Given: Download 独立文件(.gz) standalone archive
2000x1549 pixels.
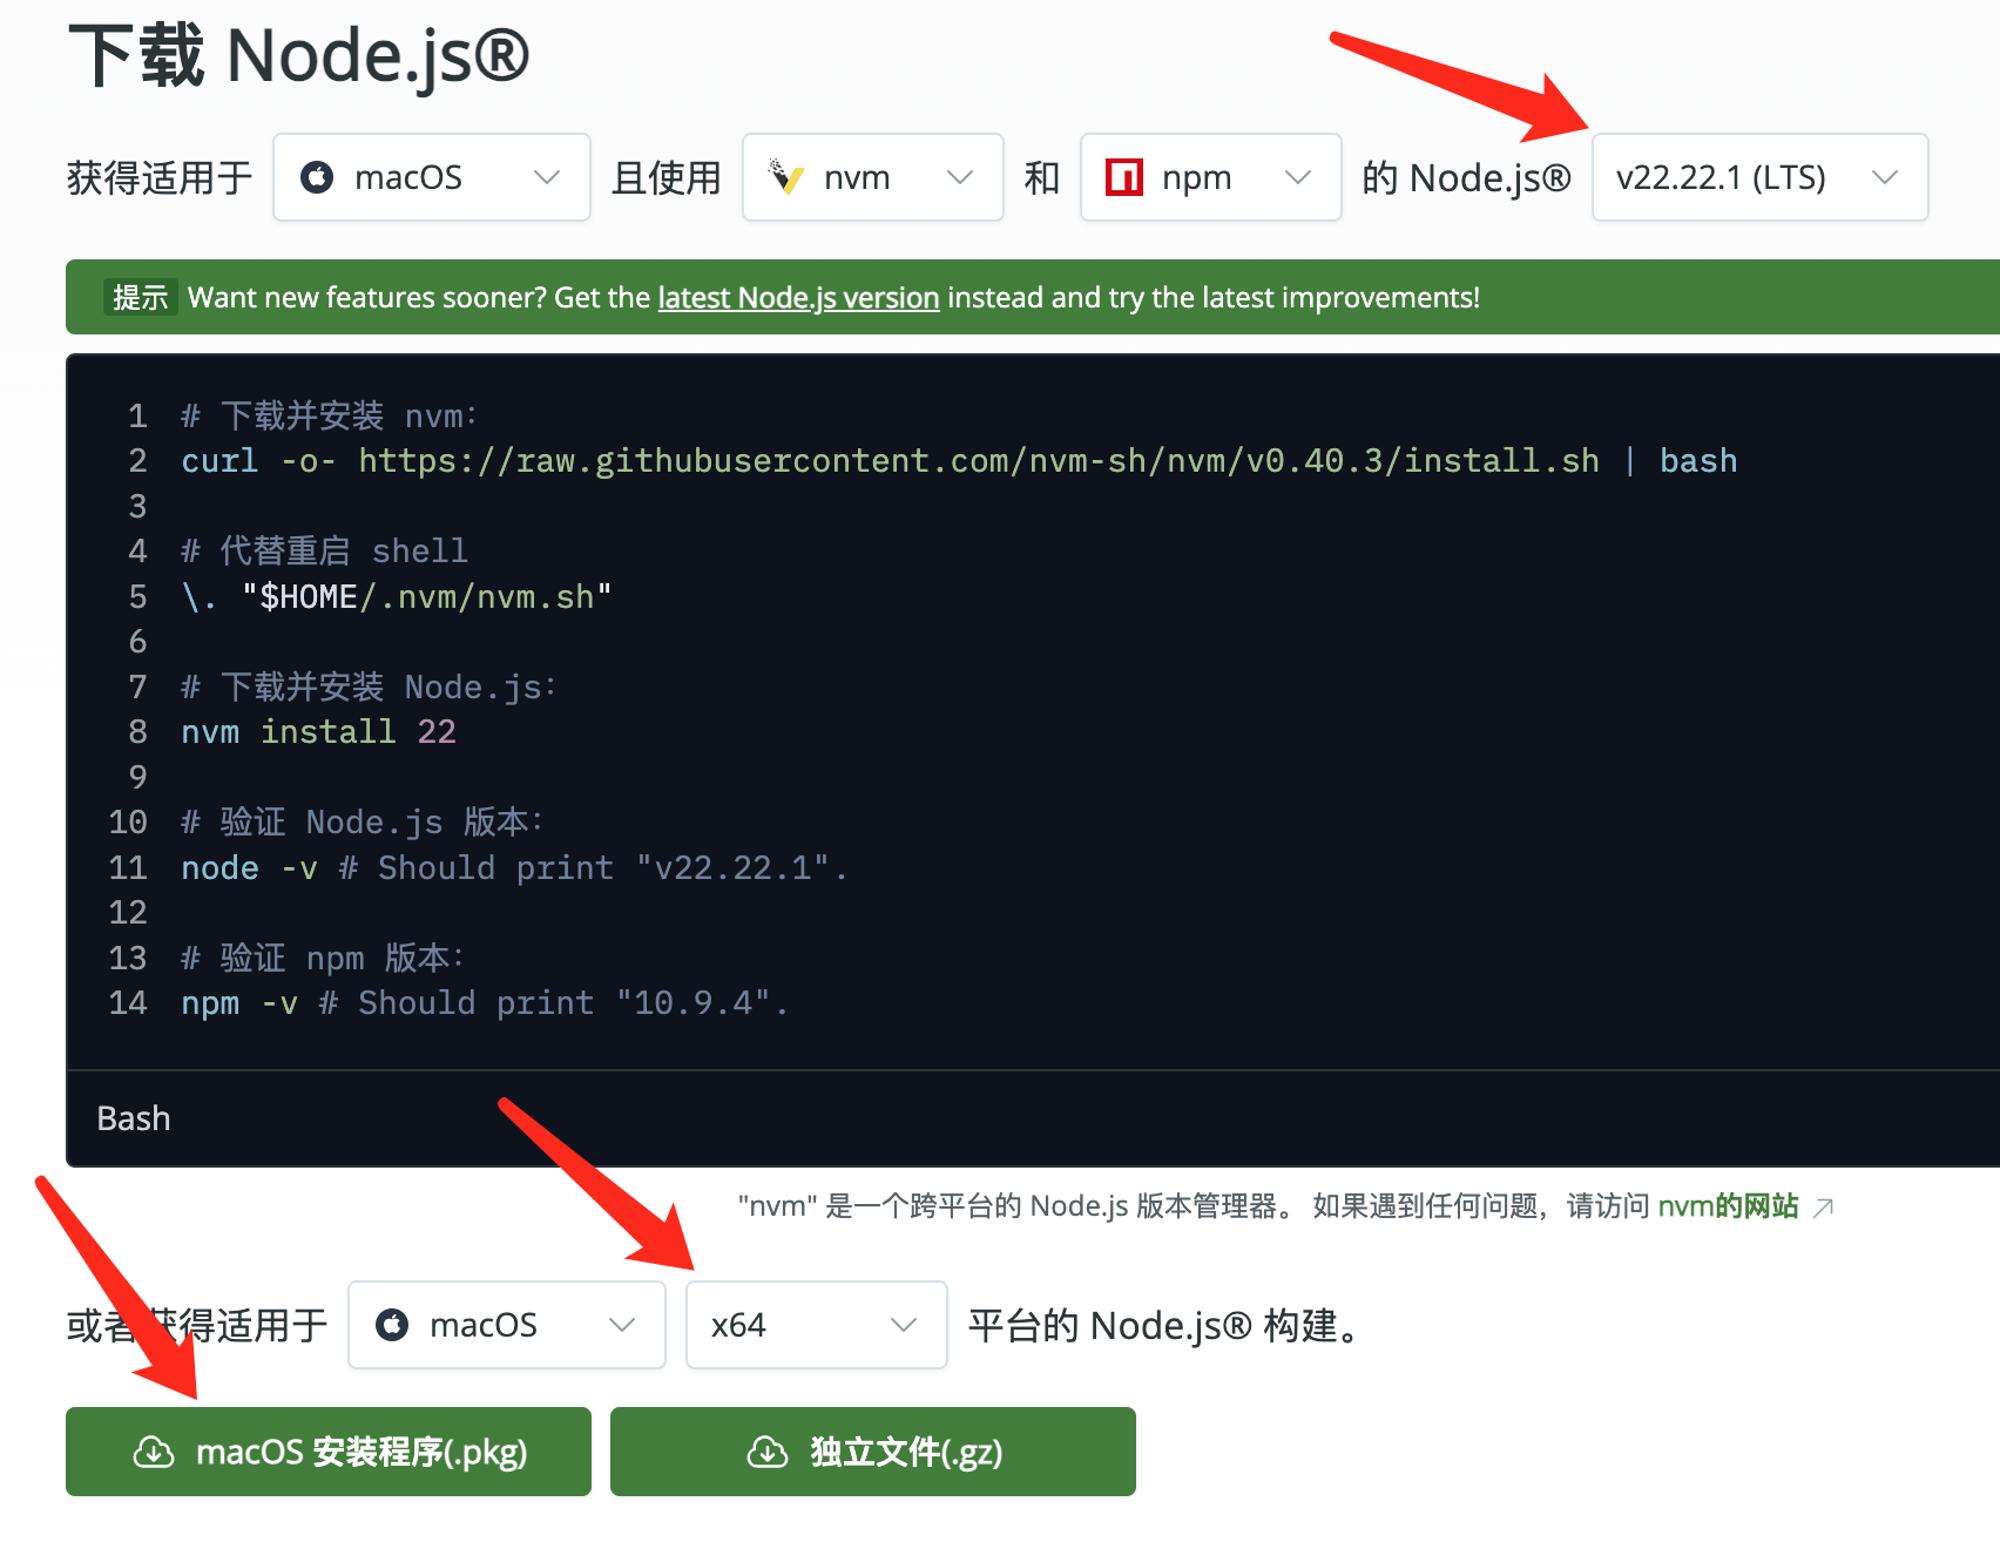Looking at the screenshot, I should (x=872, y=1452).
